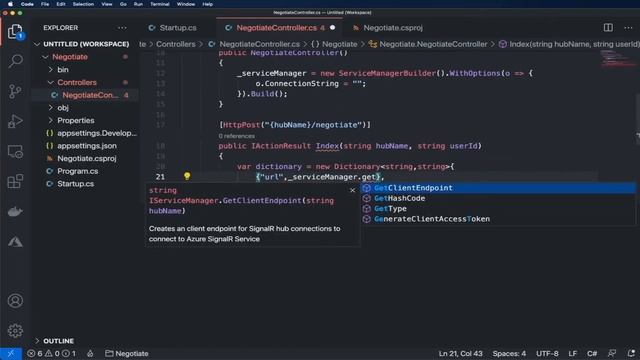Screen dimensions: 640x360
Task: Open the Selection menu
Action: pyautogui.click(x=83, y=4)
